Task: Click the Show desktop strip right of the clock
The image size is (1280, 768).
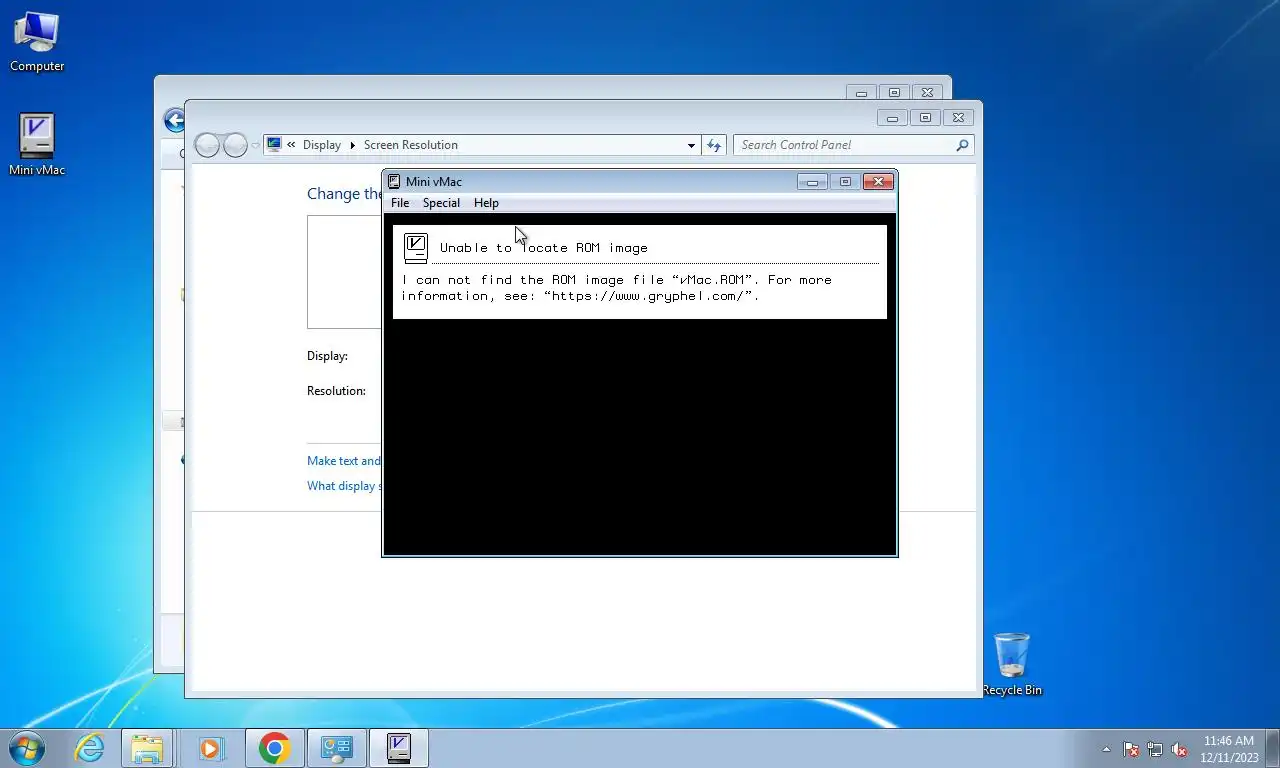Action: 1273,749
